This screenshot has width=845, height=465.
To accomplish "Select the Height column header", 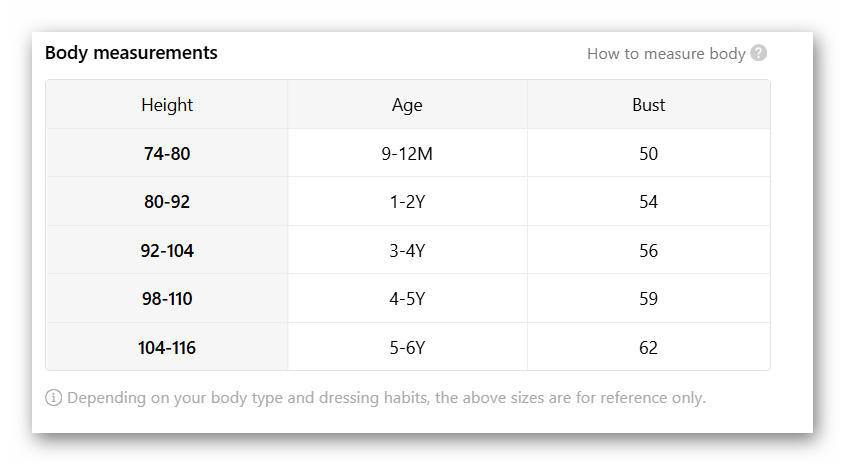I will click(167, 105).
